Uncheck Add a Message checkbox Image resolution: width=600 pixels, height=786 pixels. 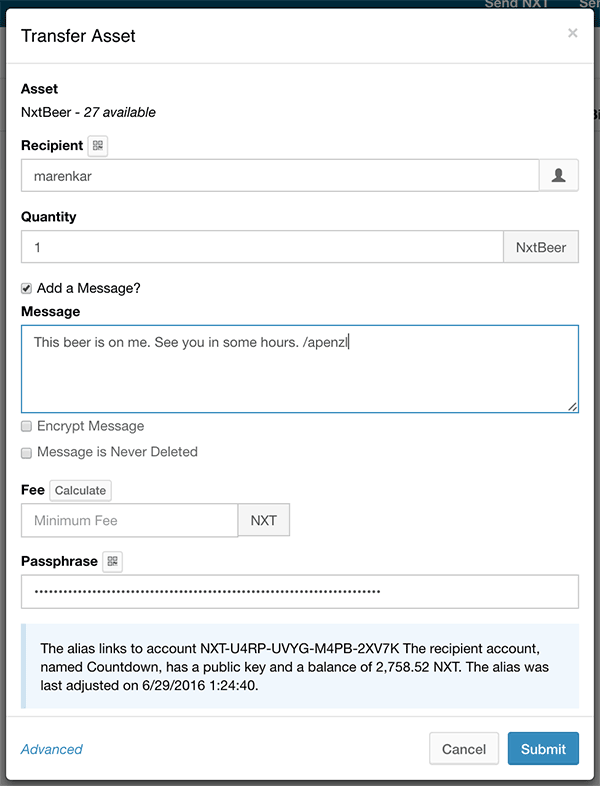click(x=27, y=289)
